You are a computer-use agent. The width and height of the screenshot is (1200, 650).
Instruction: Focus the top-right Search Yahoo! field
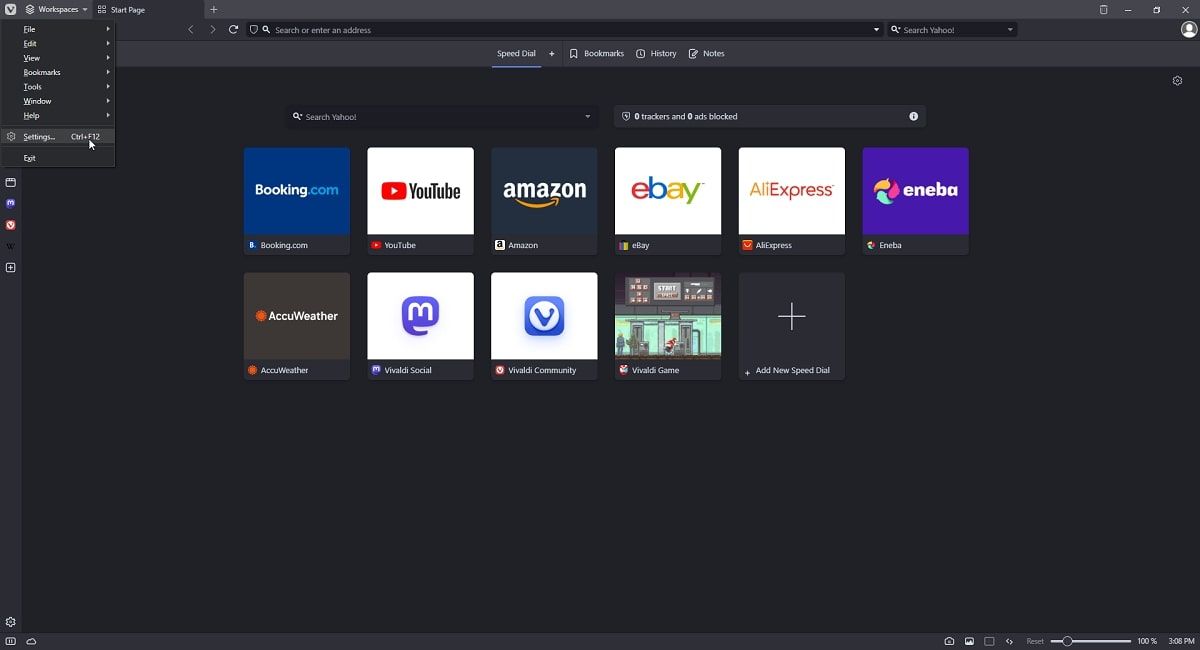pyautogui.click(x=950, y=30)
